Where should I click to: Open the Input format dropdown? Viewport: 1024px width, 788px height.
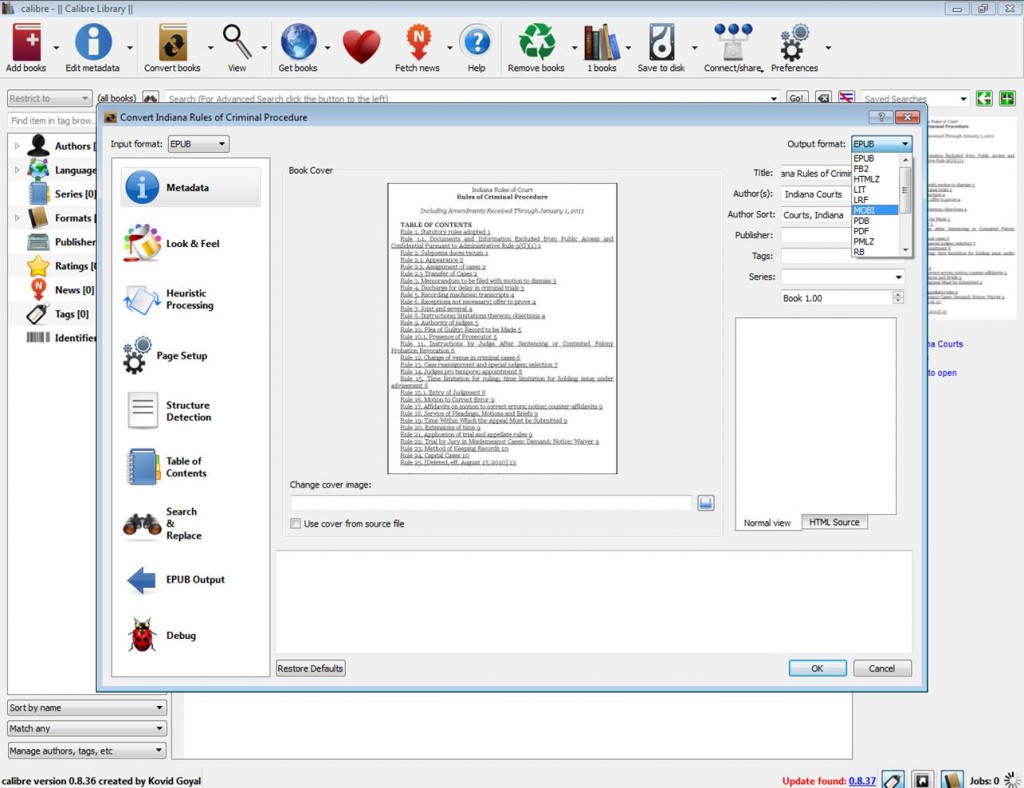(x=199, y=144)
